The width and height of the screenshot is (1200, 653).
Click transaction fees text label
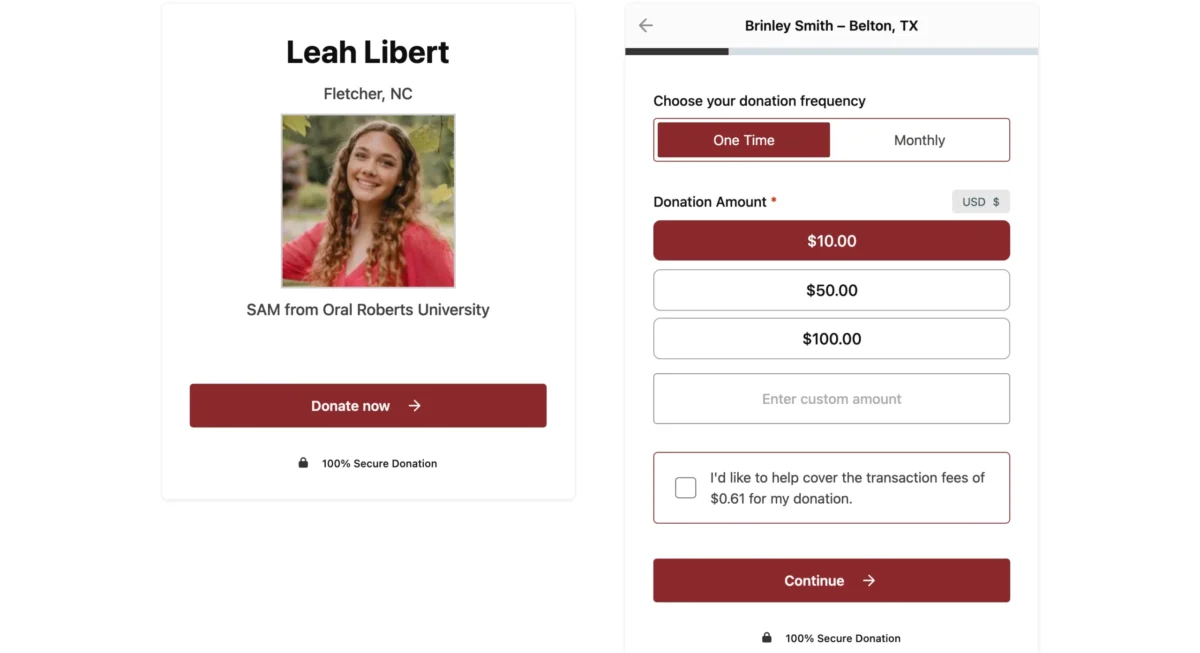847,488
